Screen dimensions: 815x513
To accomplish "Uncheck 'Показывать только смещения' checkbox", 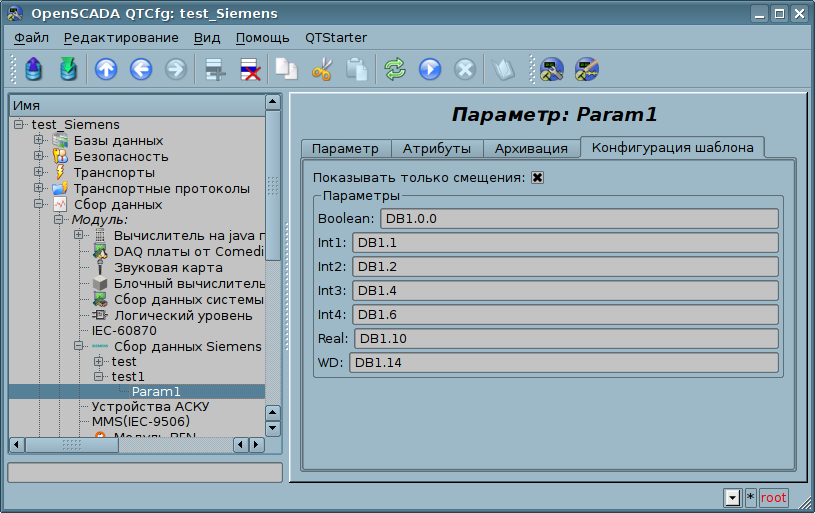I will point(537,177).
